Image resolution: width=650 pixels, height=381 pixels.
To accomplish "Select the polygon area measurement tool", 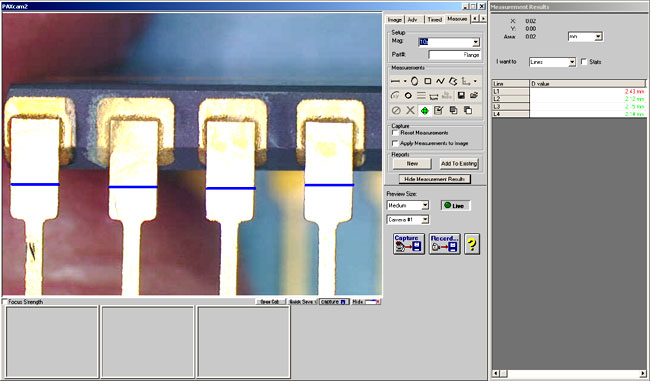I will [x=453, y=81].
